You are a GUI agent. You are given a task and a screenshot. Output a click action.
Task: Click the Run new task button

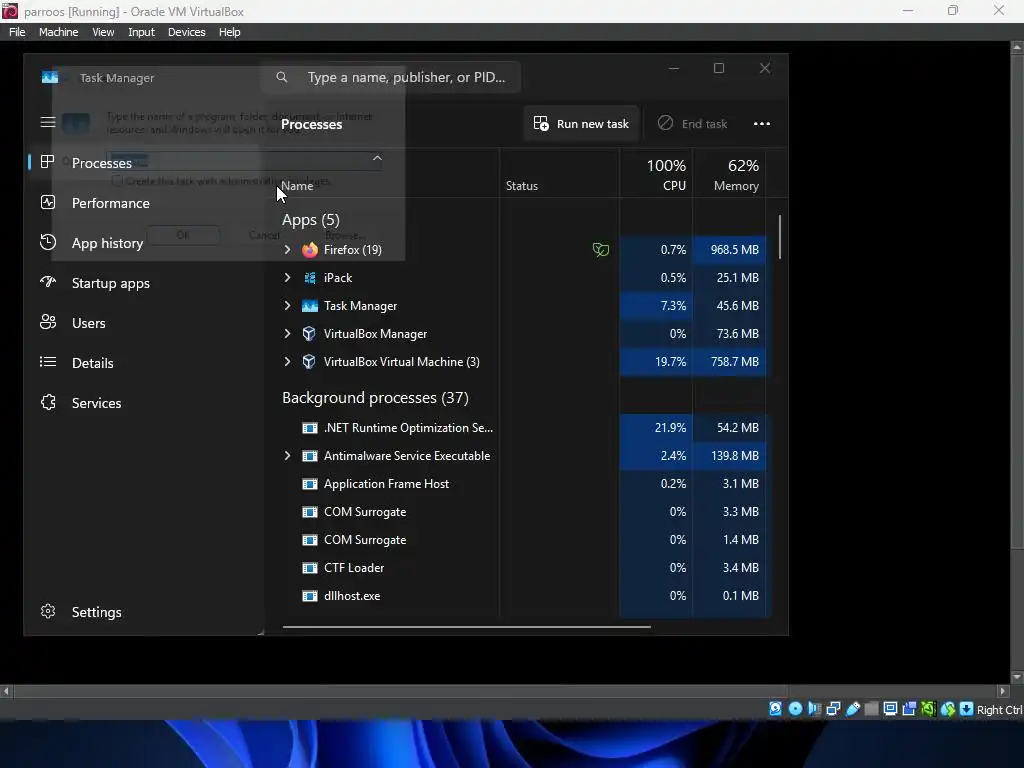pyautogui.click(x=581, y=123)
